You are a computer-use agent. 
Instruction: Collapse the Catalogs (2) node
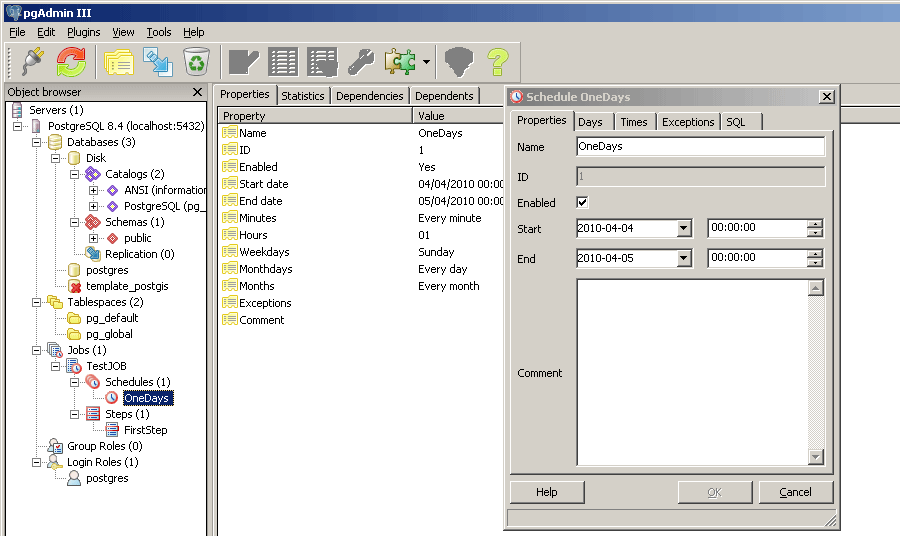[74, 174]
